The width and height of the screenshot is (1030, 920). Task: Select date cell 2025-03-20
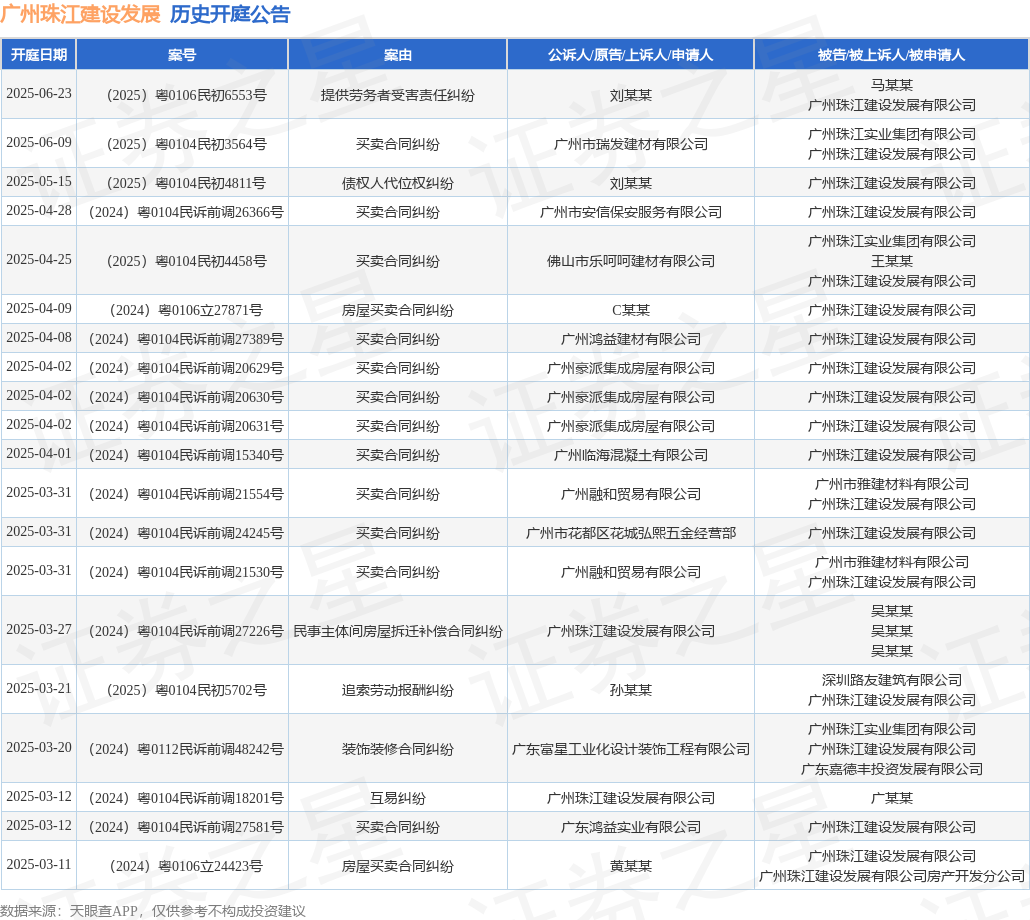(39, 747)
